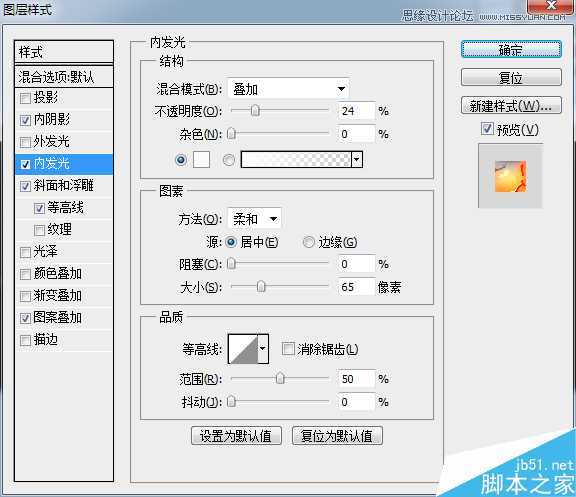Enable the 描边 checkbox
Viewport: 576px width, 497px height.
(25, 340)
